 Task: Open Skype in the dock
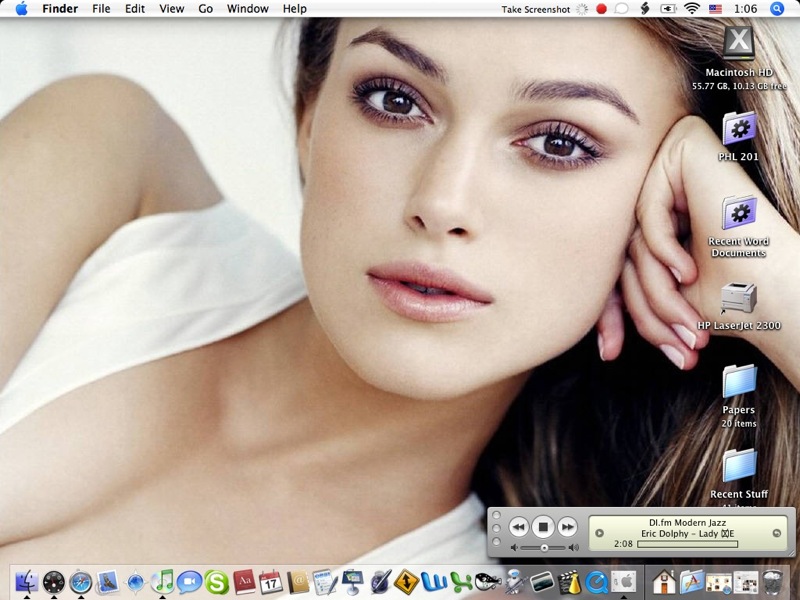point(217,581)
